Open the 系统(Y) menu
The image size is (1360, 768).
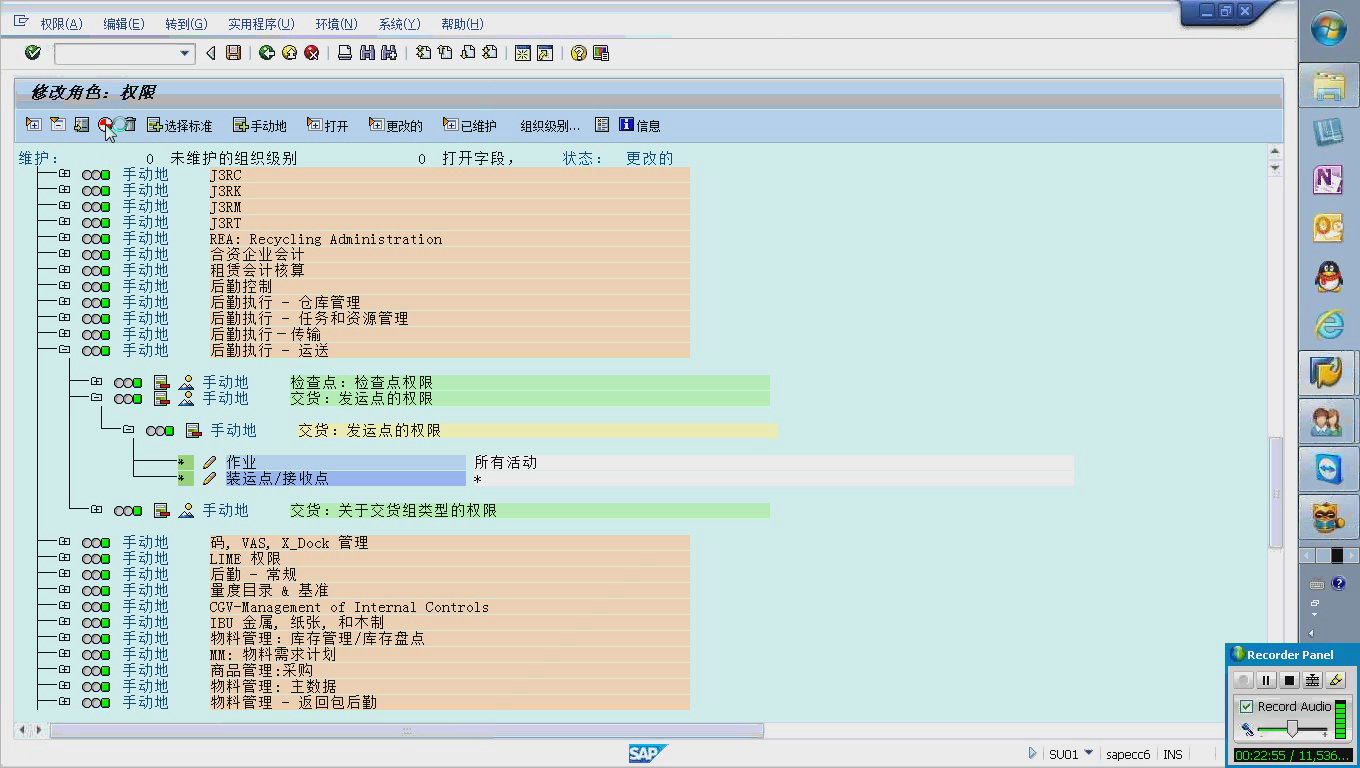point(399,24)
